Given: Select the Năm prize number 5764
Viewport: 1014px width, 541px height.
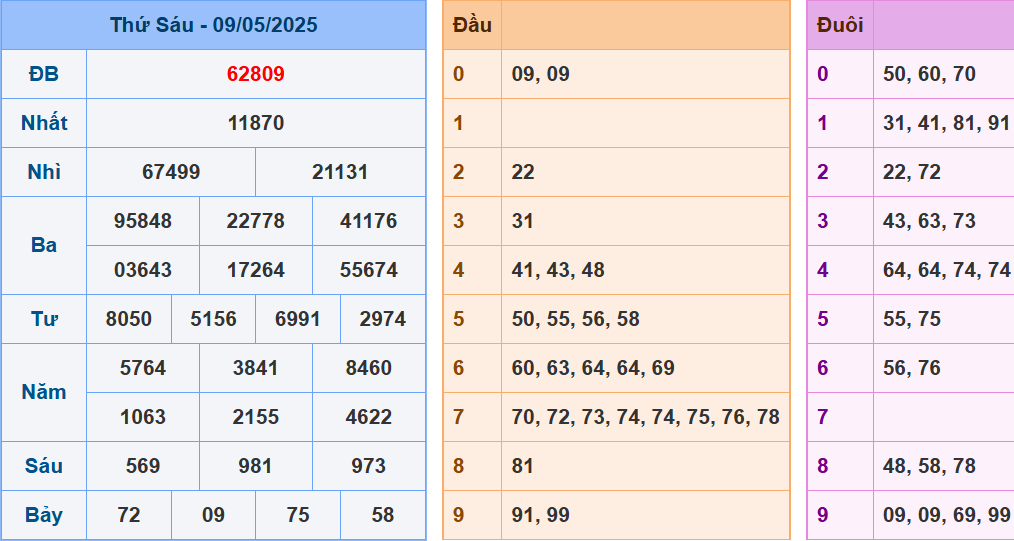Looking at the screenshot, I should [x=143, y=368].
